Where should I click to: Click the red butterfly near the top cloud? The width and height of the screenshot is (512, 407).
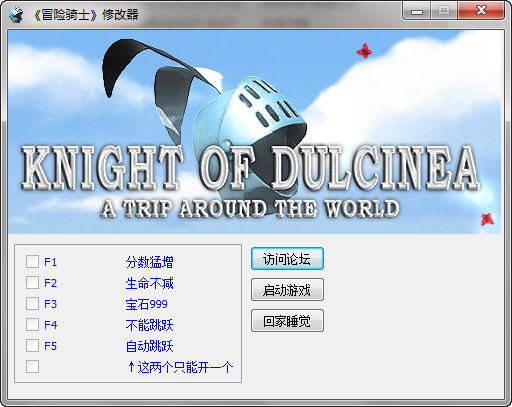364,51
